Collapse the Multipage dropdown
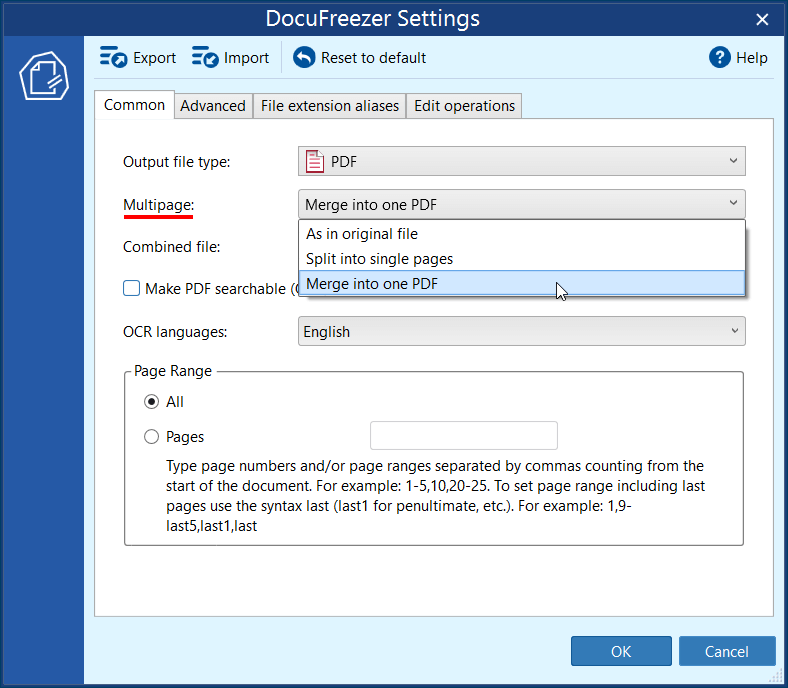 click(x=521, y=205)
